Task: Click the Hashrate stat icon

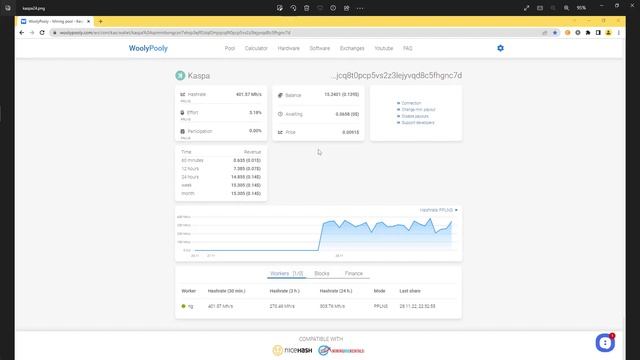Action: coord(182,94)
